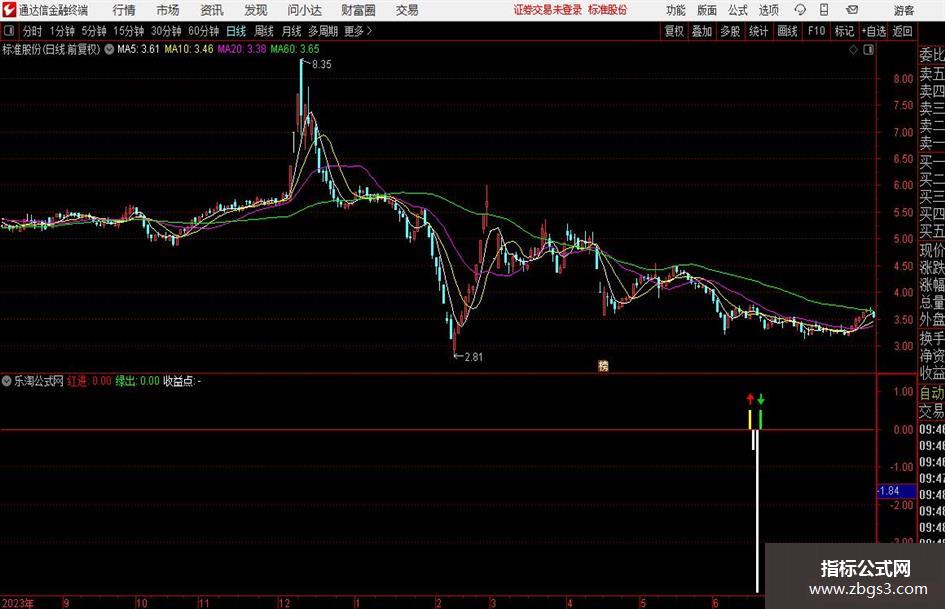Click the 自动 label in side panel
This screenshot has width=945, height=609.
point(932,393)
